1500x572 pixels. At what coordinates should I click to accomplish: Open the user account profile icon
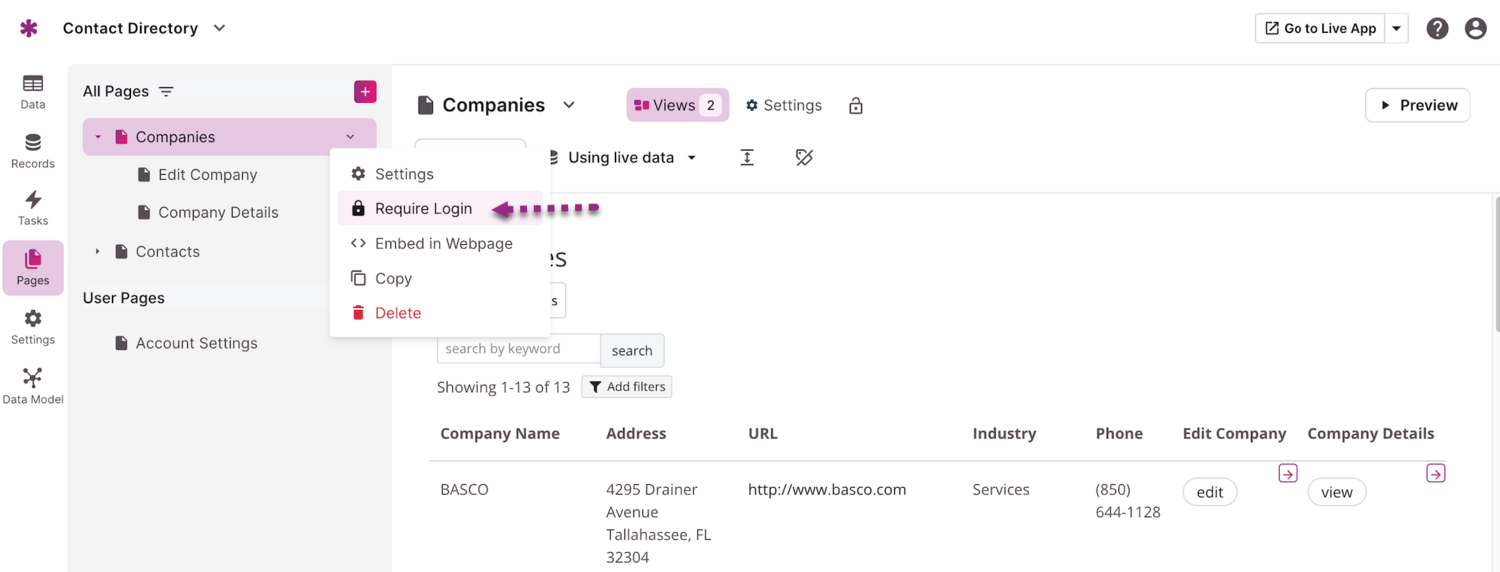[1475, 28]
